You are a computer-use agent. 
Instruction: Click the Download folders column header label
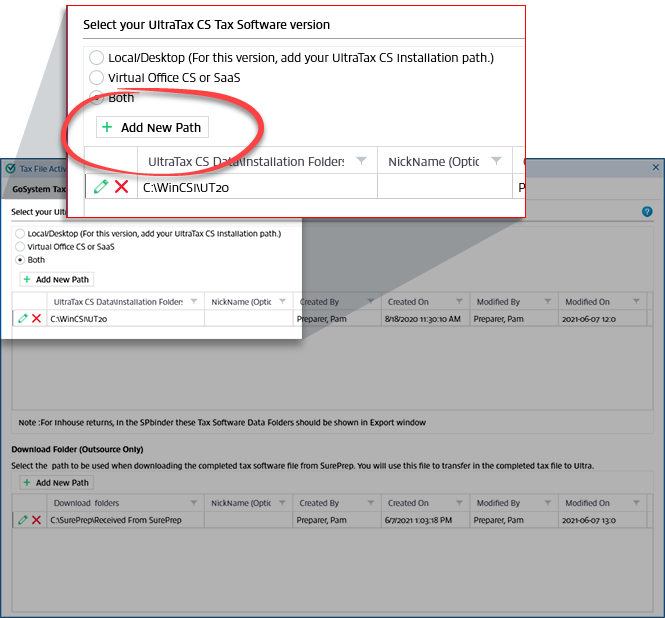(x=86, y=503)
